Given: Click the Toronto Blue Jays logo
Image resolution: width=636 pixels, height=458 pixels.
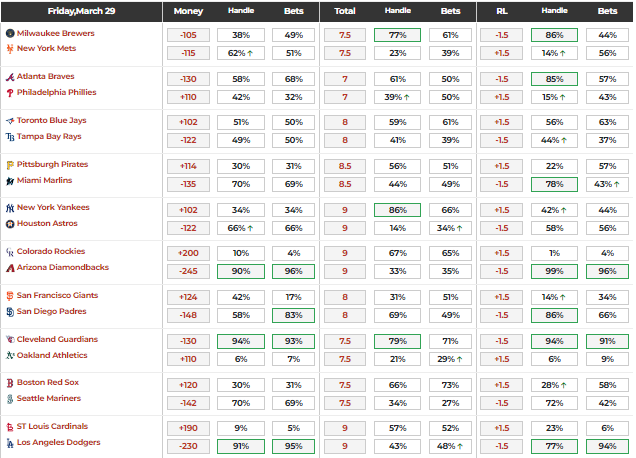Looking at the screenshot, I should coord(10,120).
